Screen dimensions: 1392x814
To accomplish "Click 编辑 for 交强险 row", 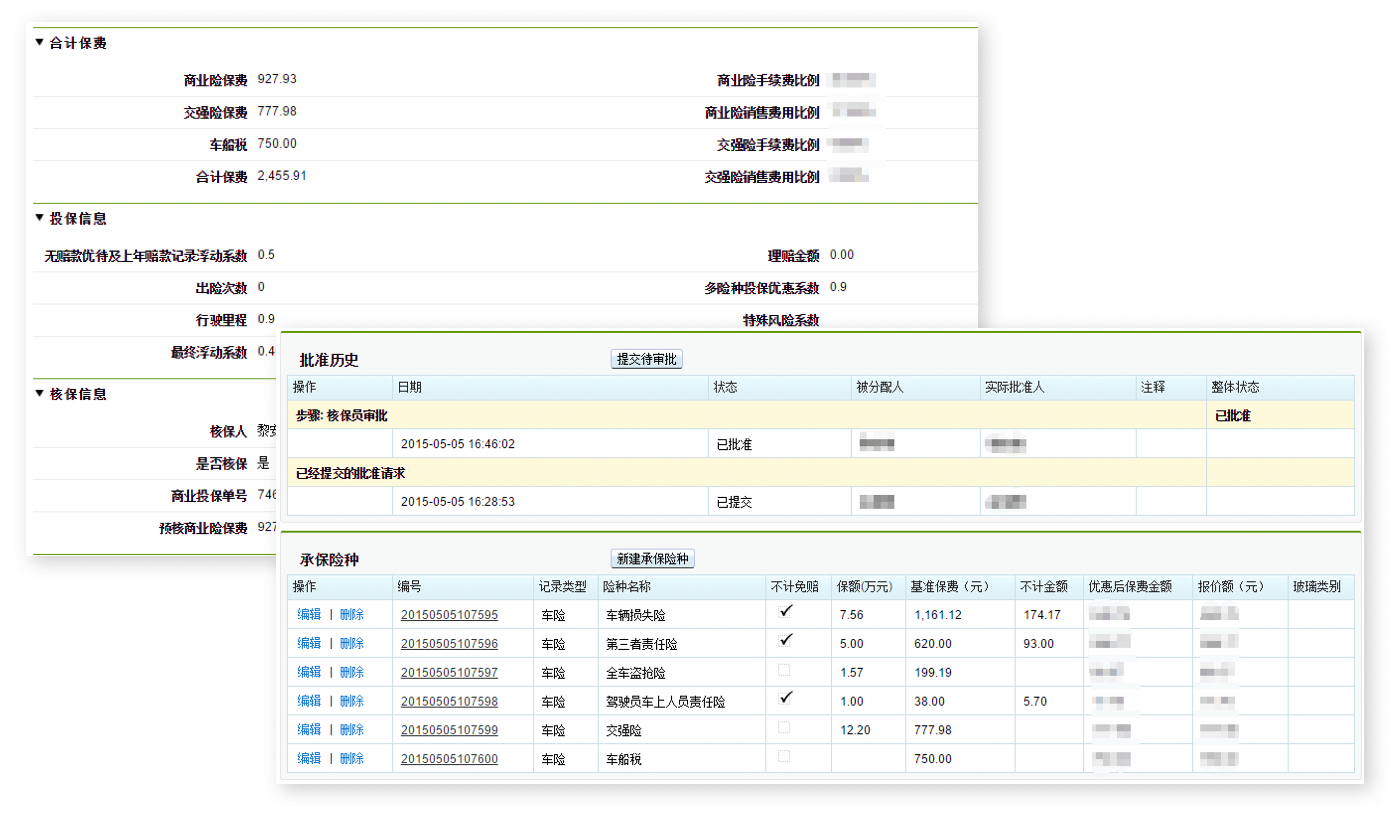I will click(x=309, y=730).
